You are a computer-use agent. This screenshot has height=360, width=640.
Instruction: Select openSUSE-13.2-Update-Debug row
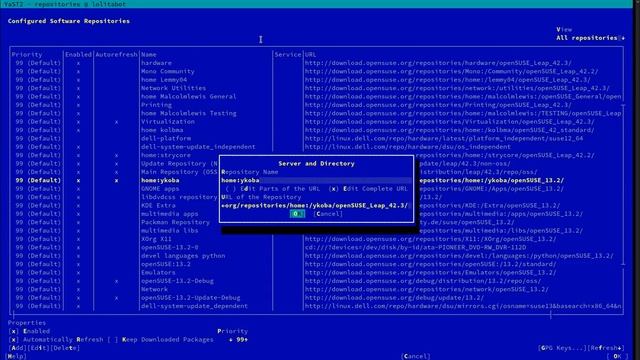[x=316, y=298]
